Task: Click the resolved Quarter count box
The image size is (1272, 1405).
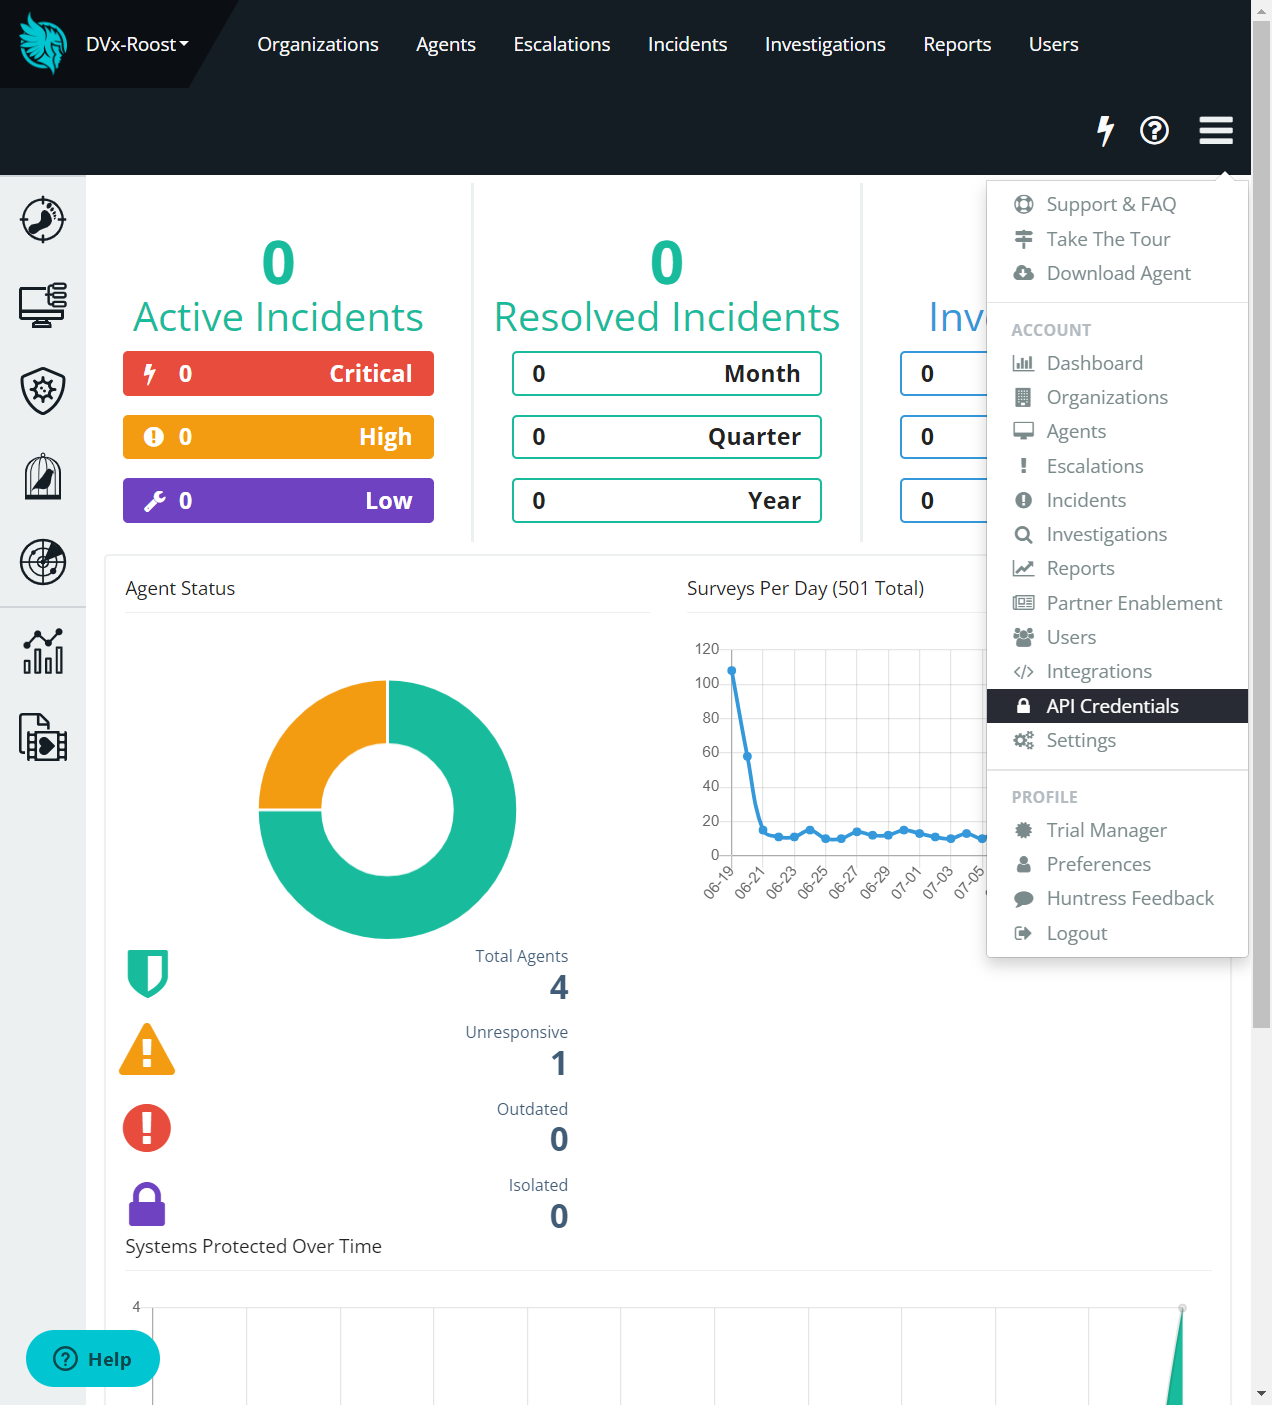Action: [667, 437]
